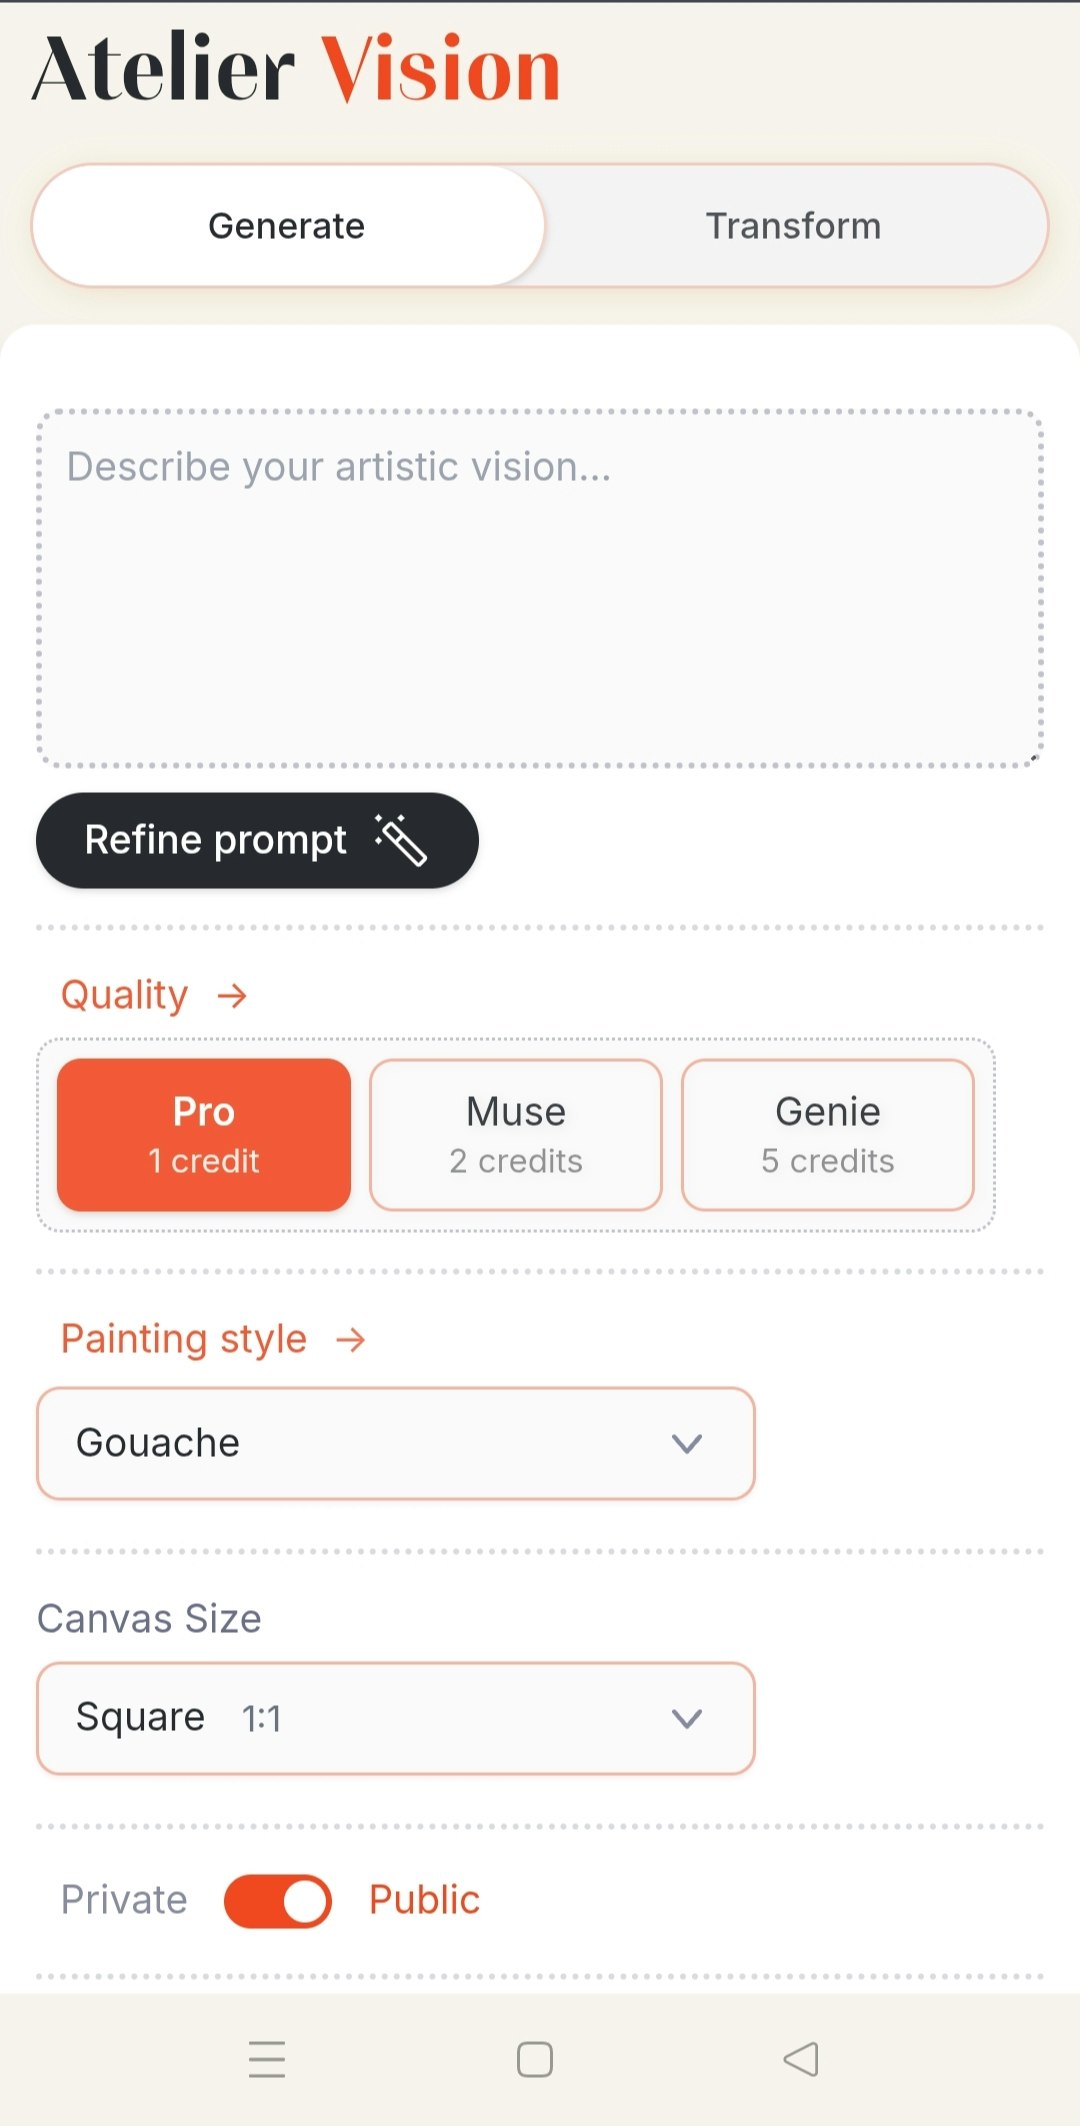The width and height of the screenshot is (1080, 2126).
Task: Pick the Genie 5 credits quality option
Action: (828, 1135)
